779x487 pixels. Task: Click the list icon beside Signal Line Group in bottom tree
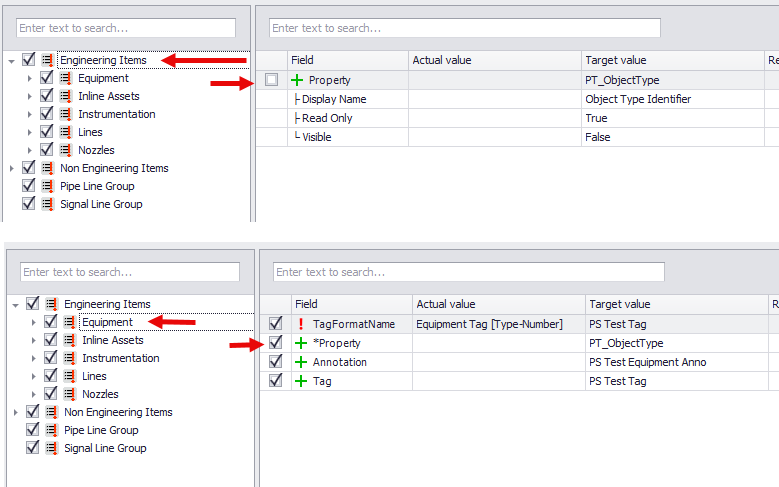click(51, 448)
